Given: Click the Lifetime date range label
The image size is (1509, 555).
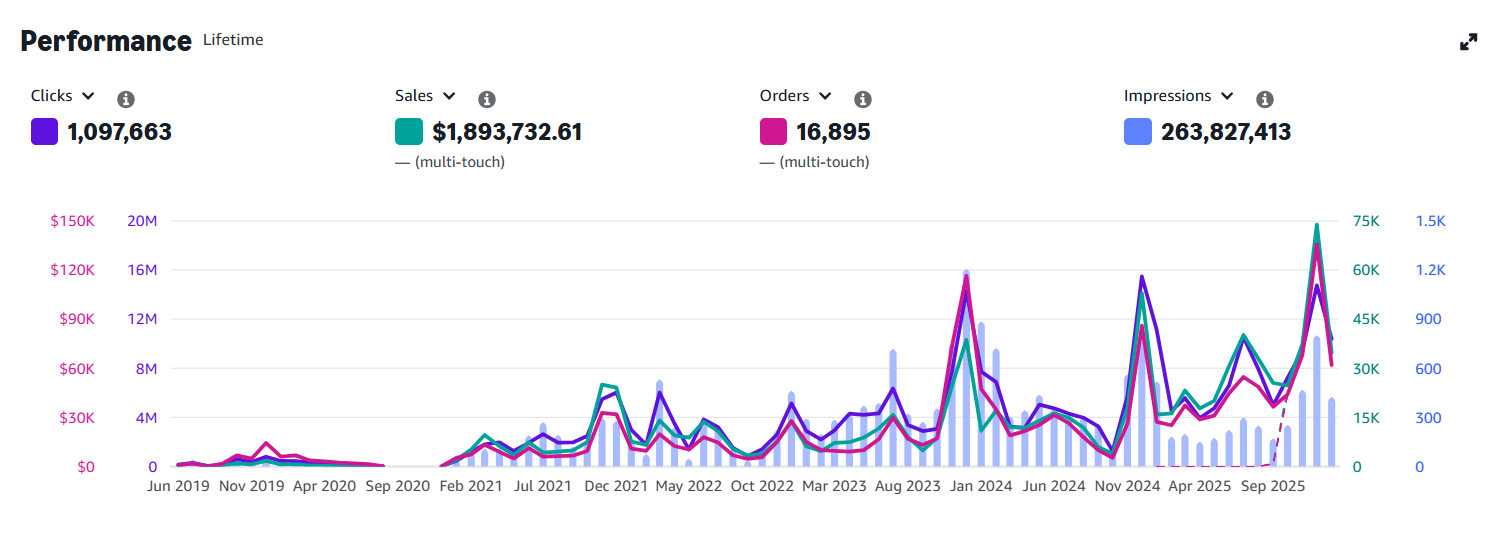Looking at the screenshot, I should [x=233, y=40].
